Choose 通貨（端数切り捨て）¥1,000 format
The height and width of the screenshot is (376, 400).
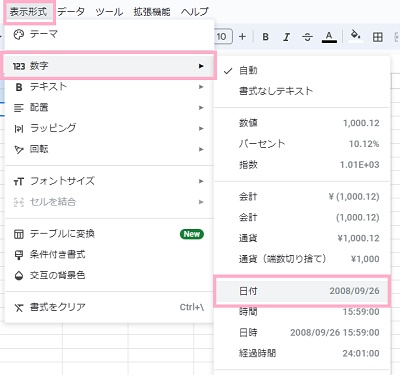[x=302, y=259]
